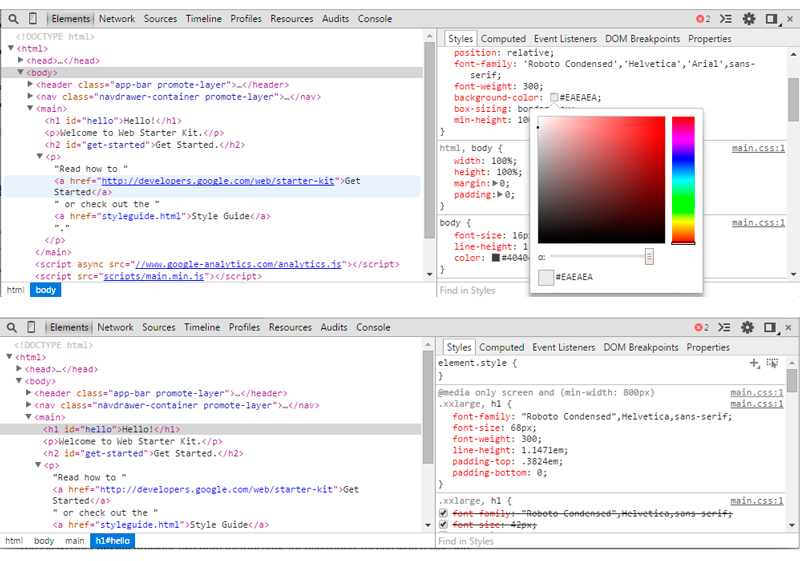Select the h1#hello breadcrumb item
The image size is (800, 561).
tap(110, 541)
